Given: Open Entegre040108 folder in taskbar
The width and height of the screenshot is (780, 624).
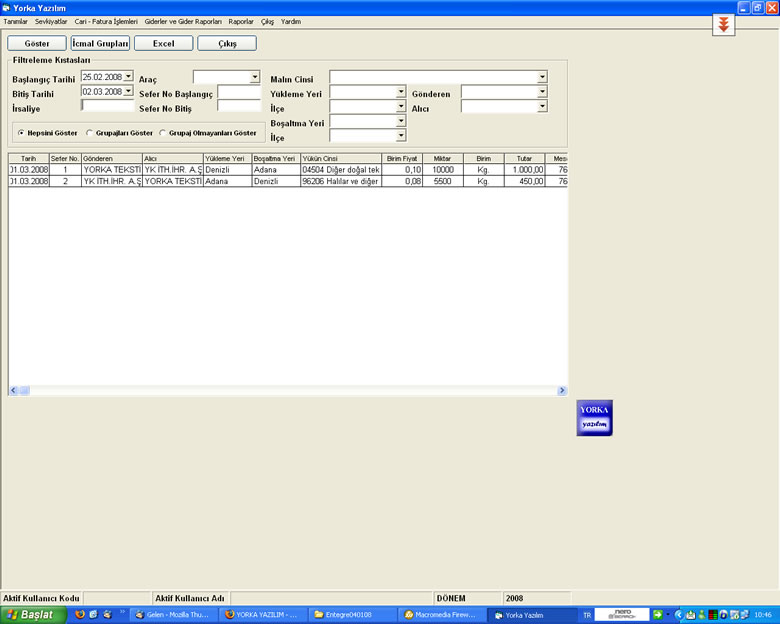Looking at the screenshot, I should (353, 615).
